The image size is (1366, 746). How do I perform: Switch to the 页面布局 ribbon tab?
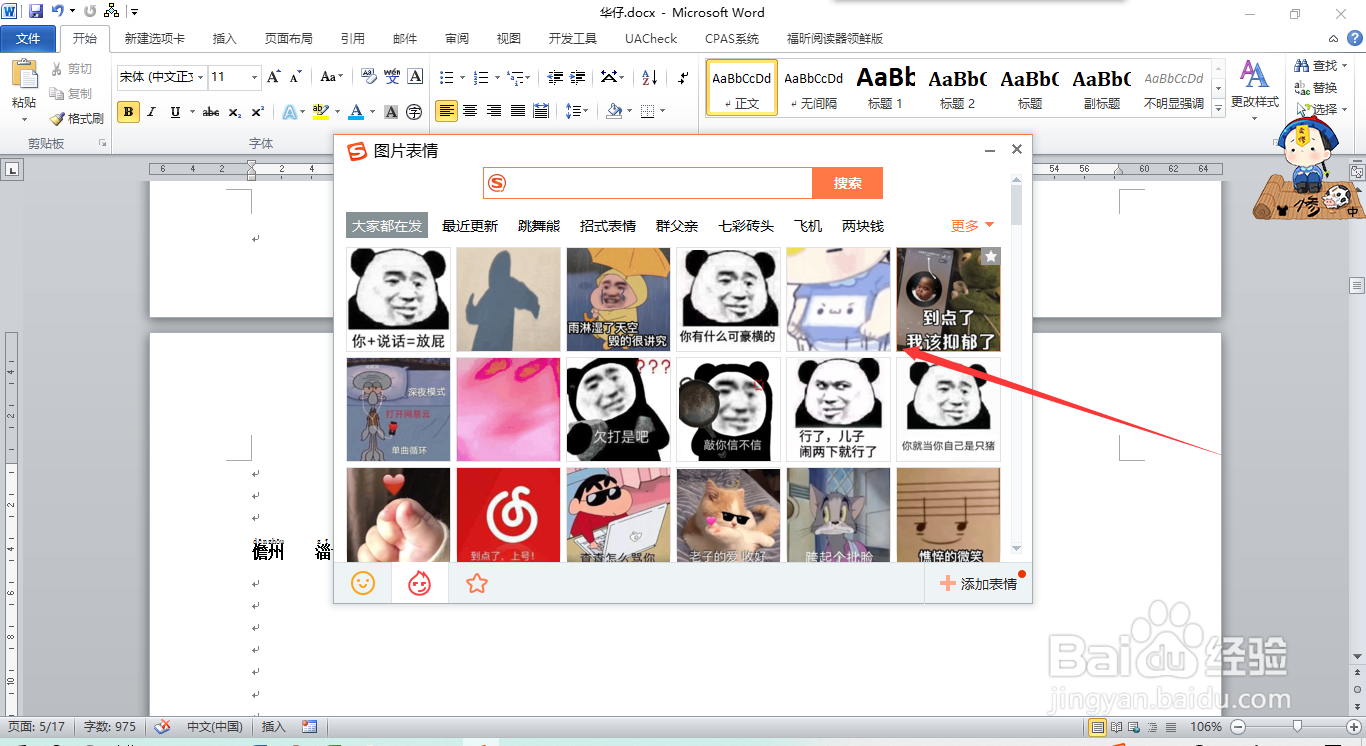(289, 38)
